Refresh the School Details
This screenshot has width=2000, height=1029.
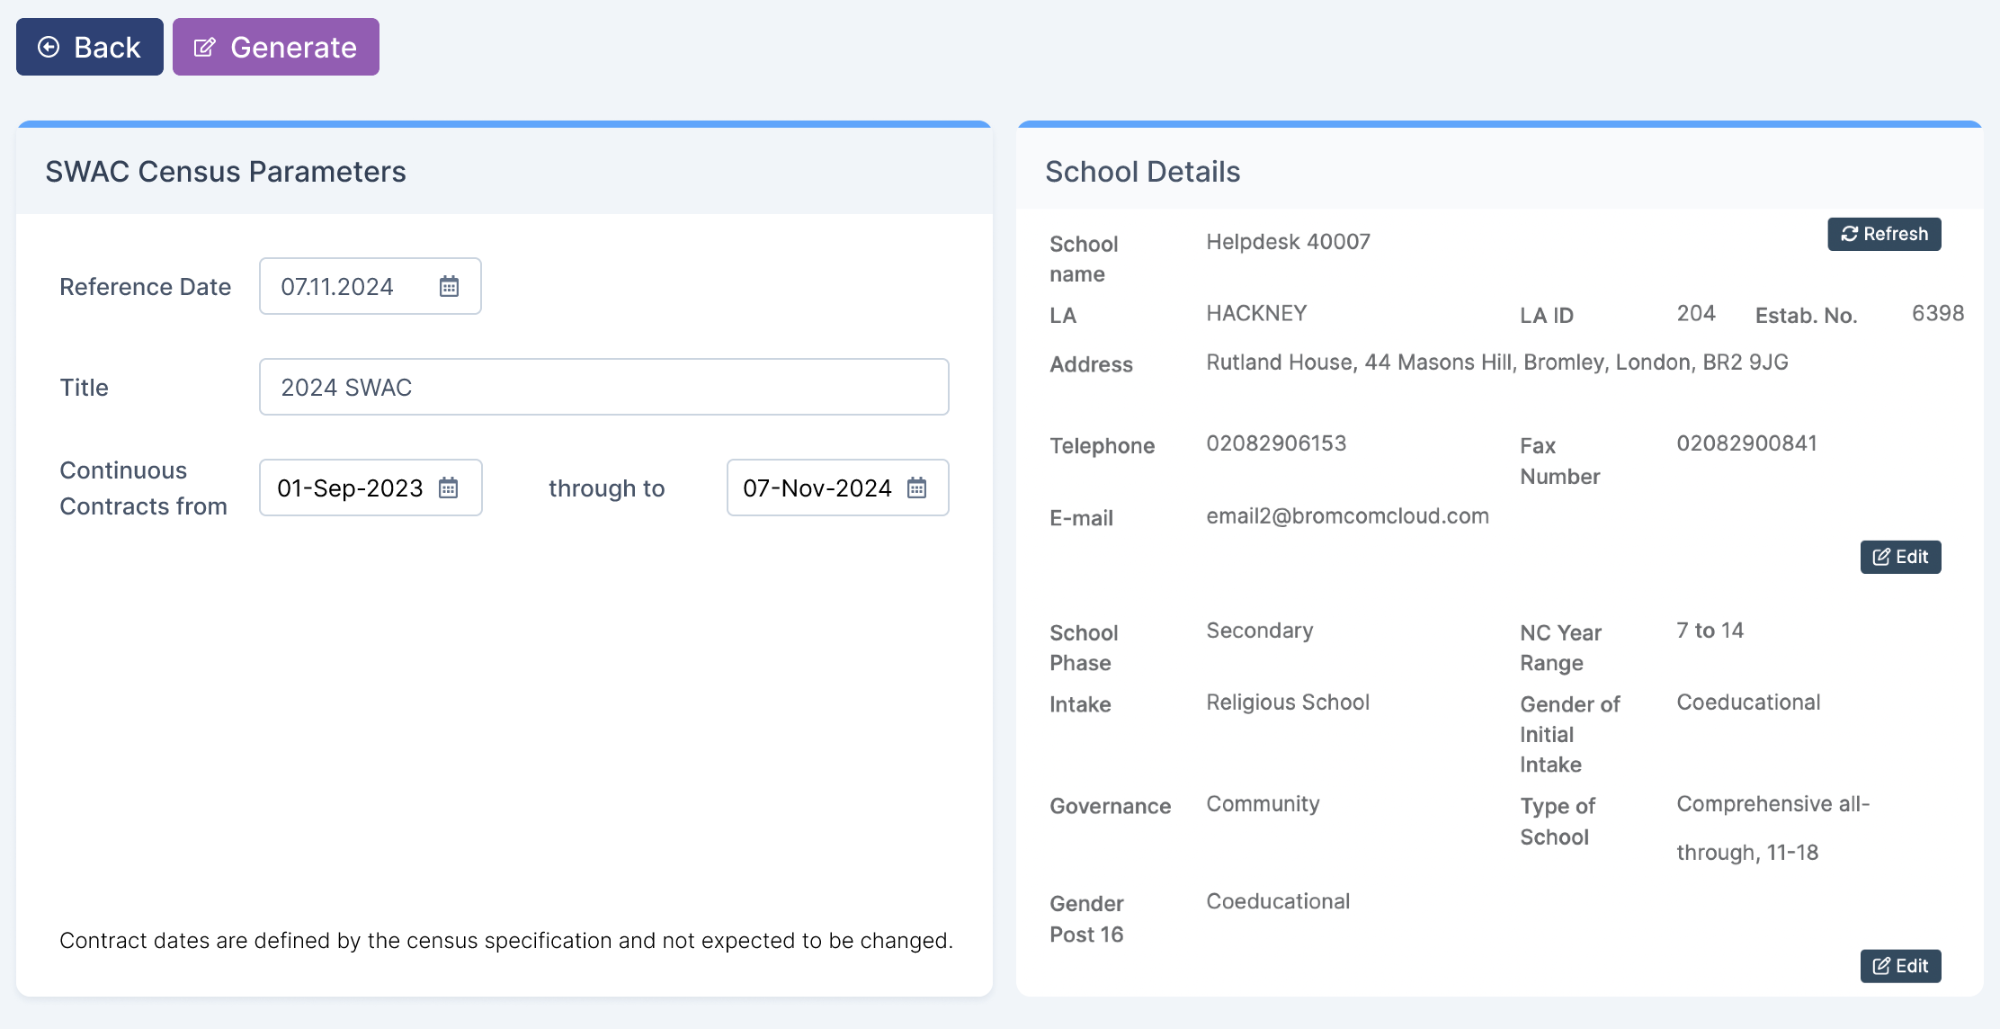(x=1884, y=234)
